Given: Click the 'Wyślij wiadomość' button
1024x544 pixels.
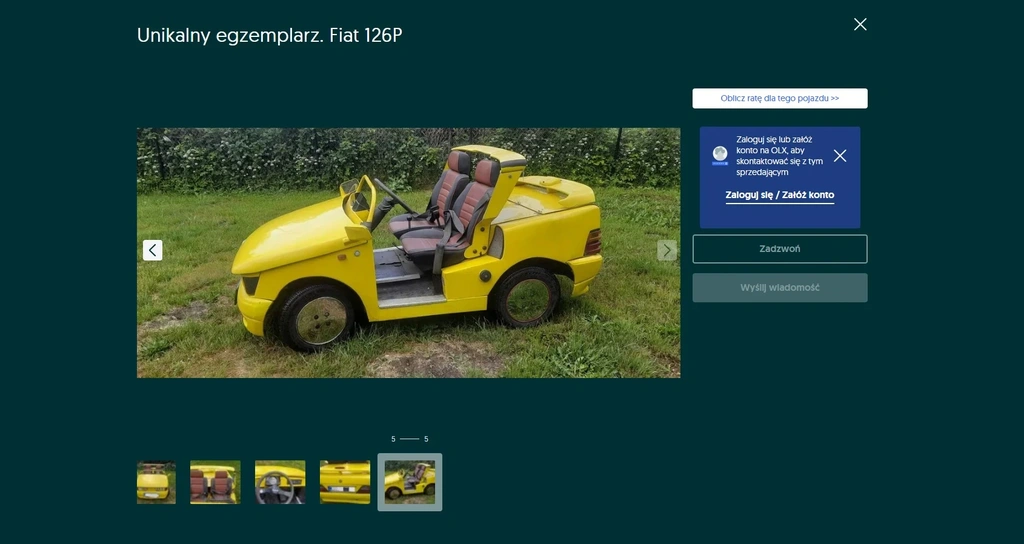Looking at the screenshot, I should 780,287.
